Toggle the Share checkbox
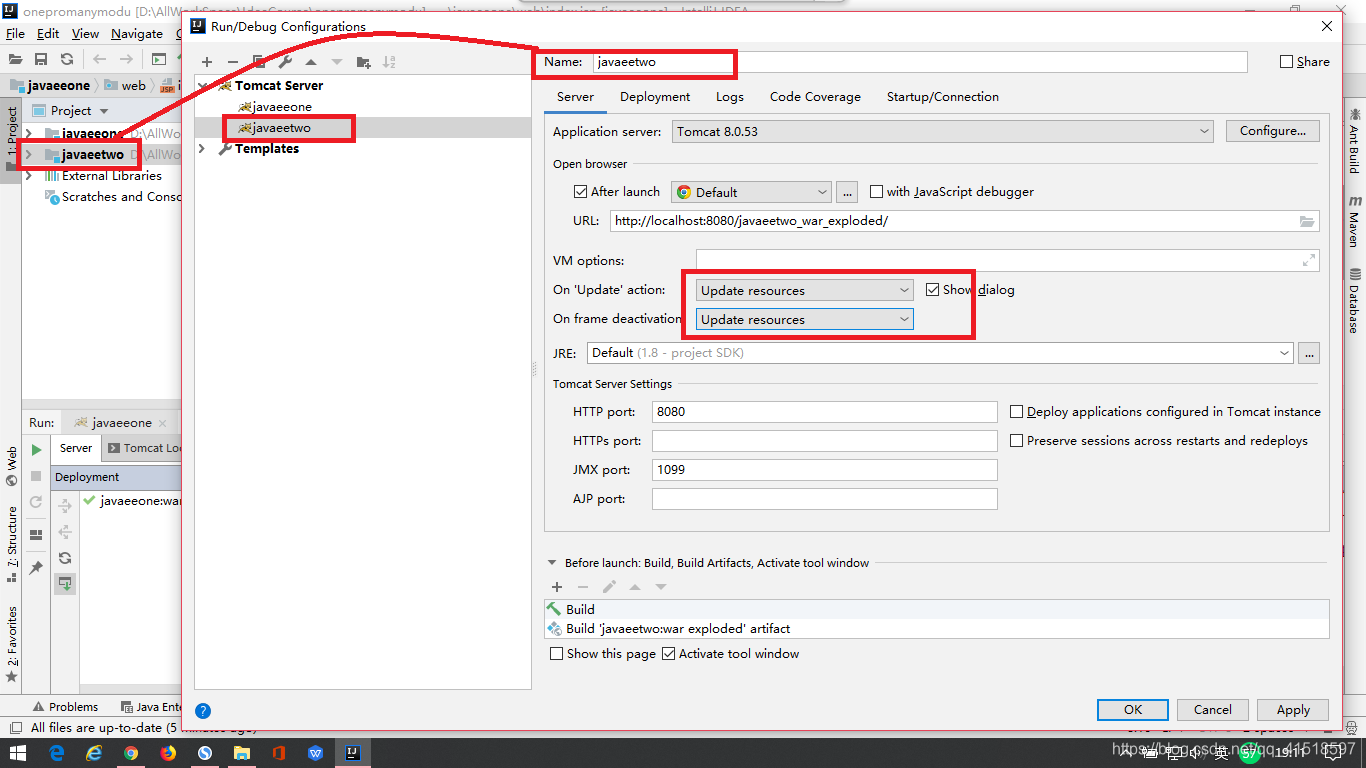Image resolution: width=1366 pixels, height=768 pixels. click(x=1286, y=62)
